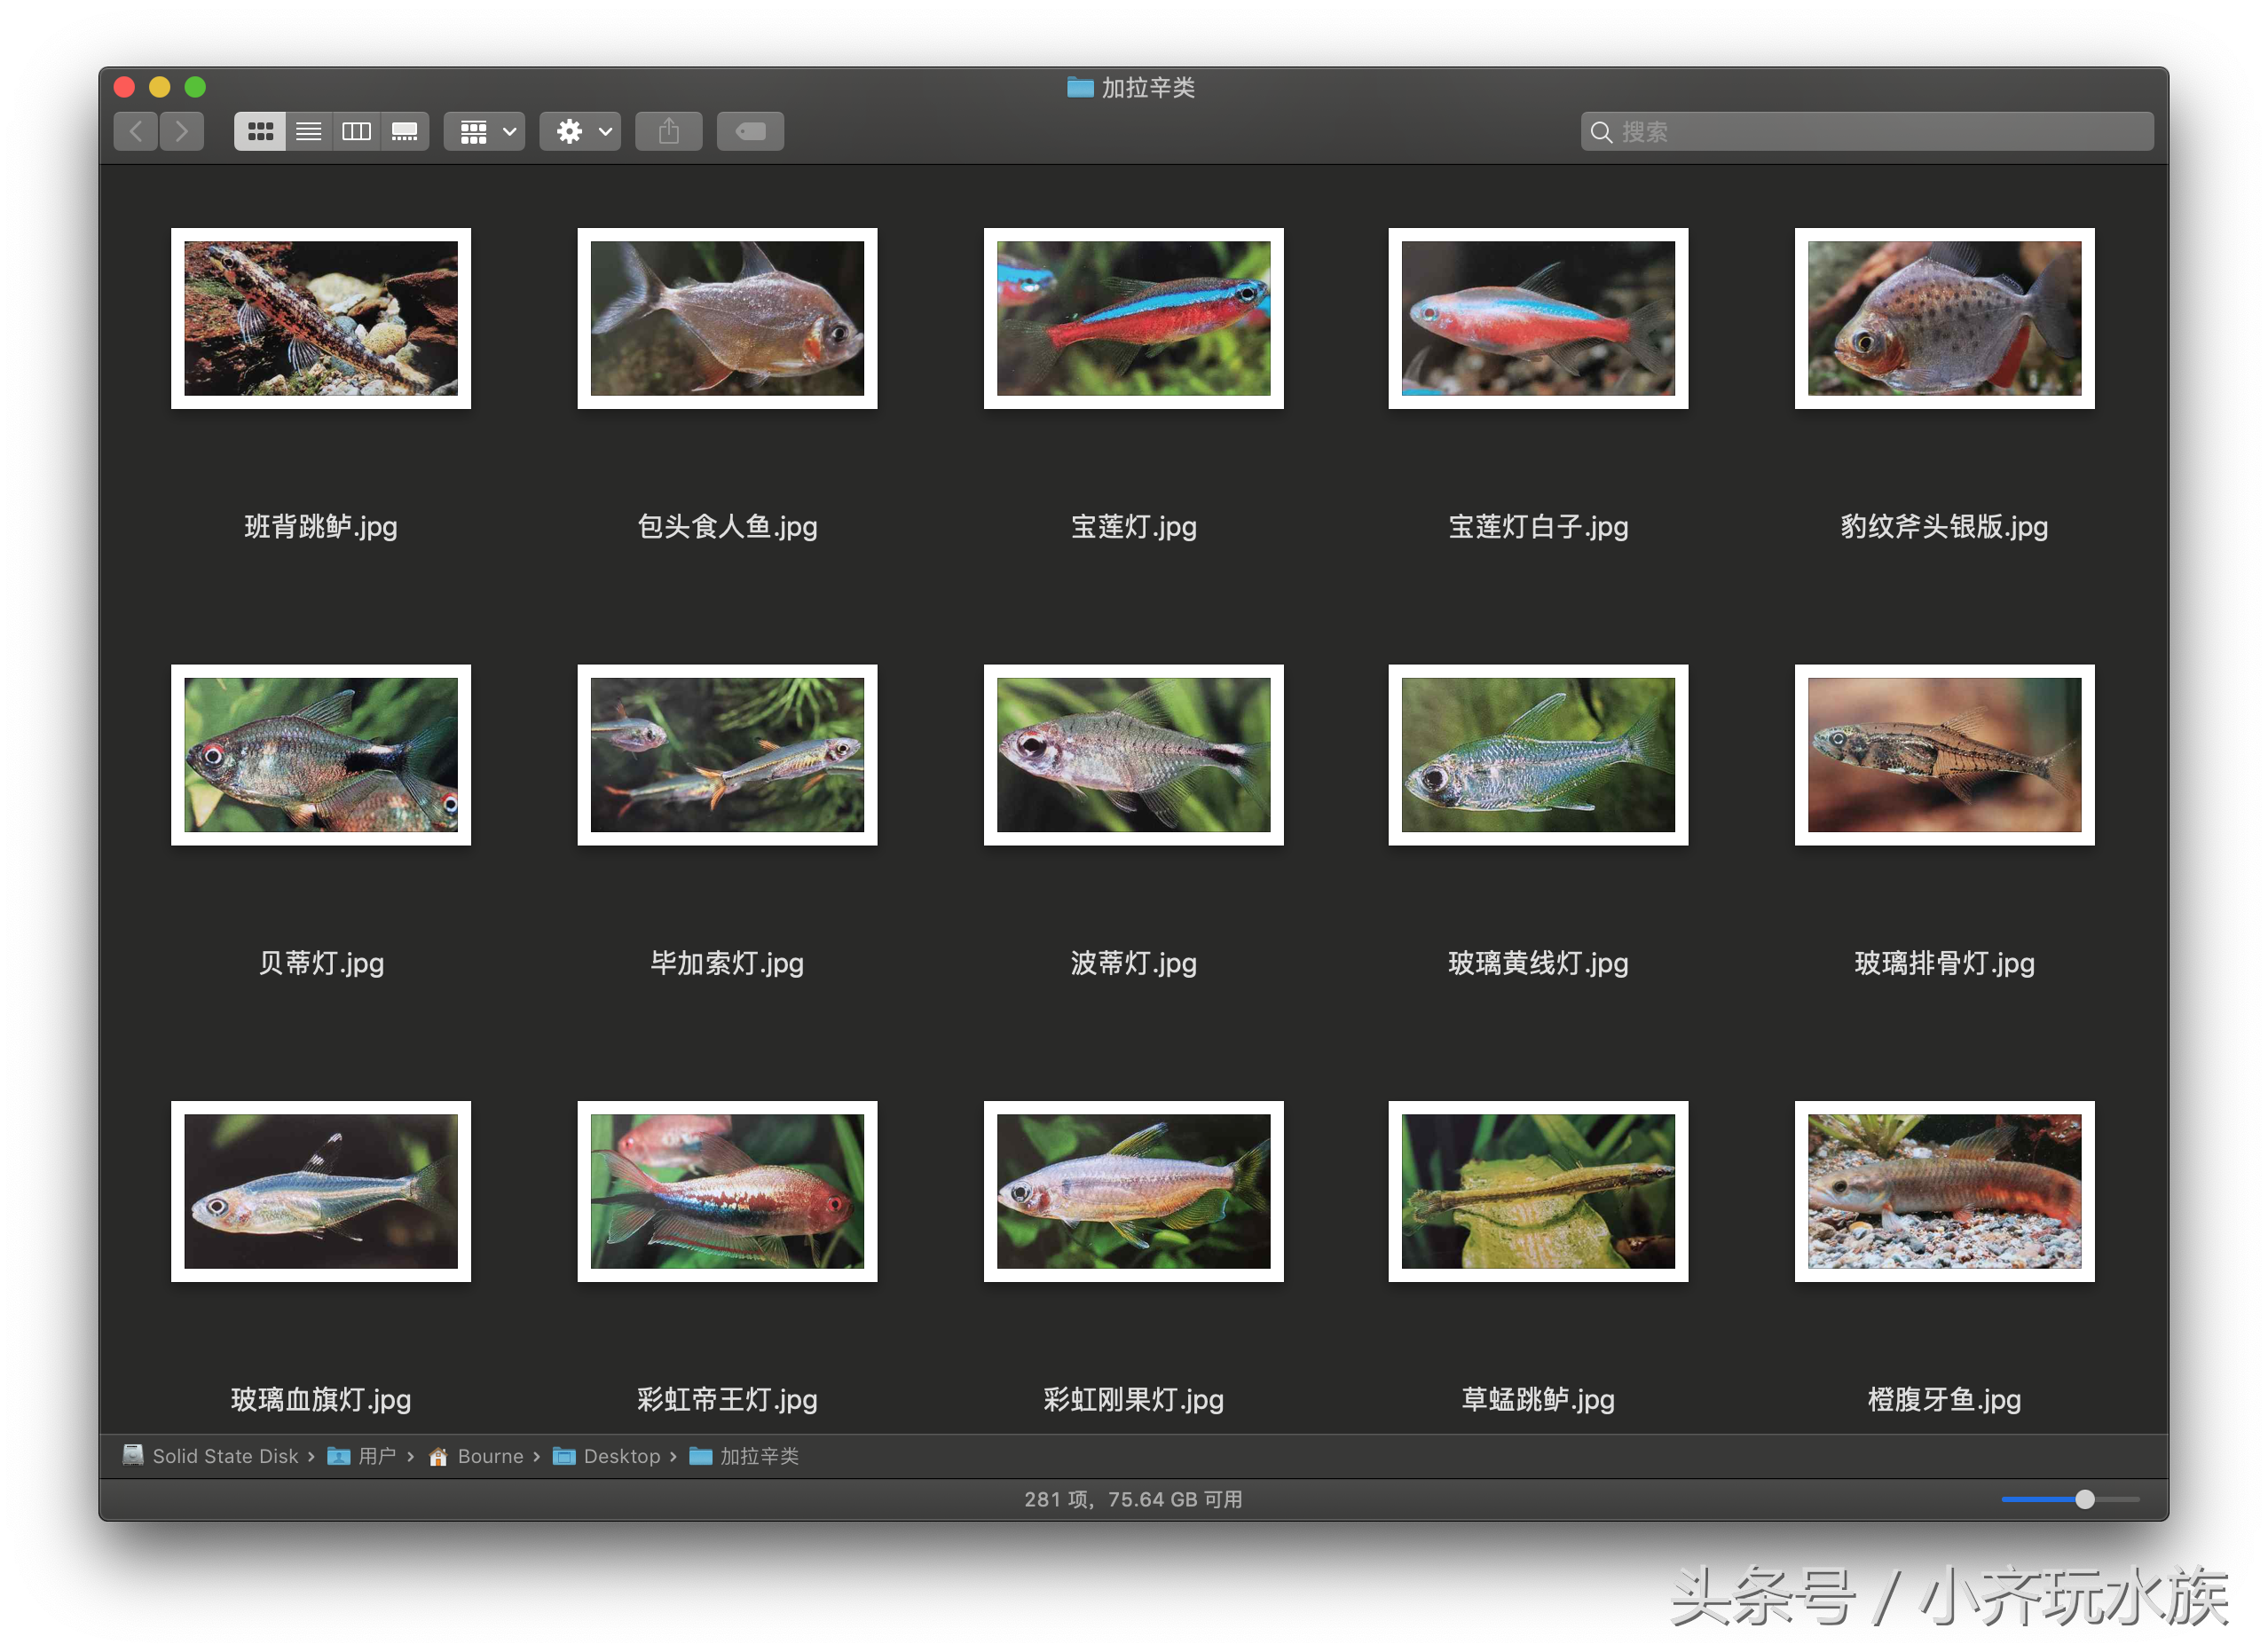Select the 橙腹牙鱼.jpg thumbnail
Screen dimensions: 2268x1652
point(1944,1191)
